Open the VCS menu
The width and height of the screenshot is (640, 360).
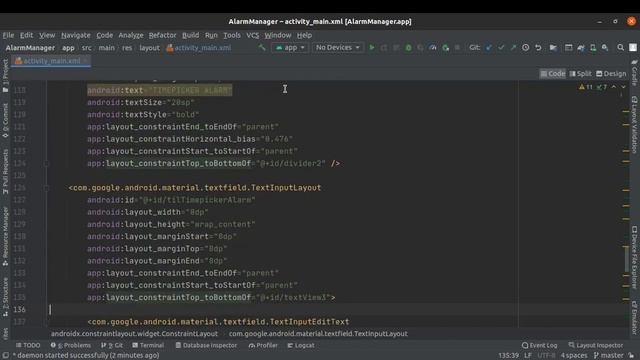tap(252, 36)
